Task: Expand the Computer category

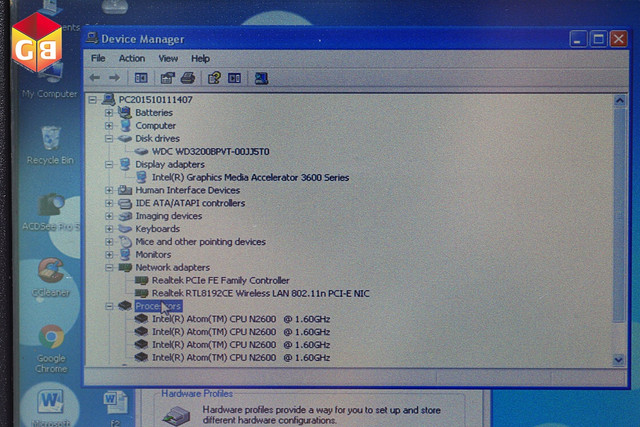Action: tap(109, 126)
